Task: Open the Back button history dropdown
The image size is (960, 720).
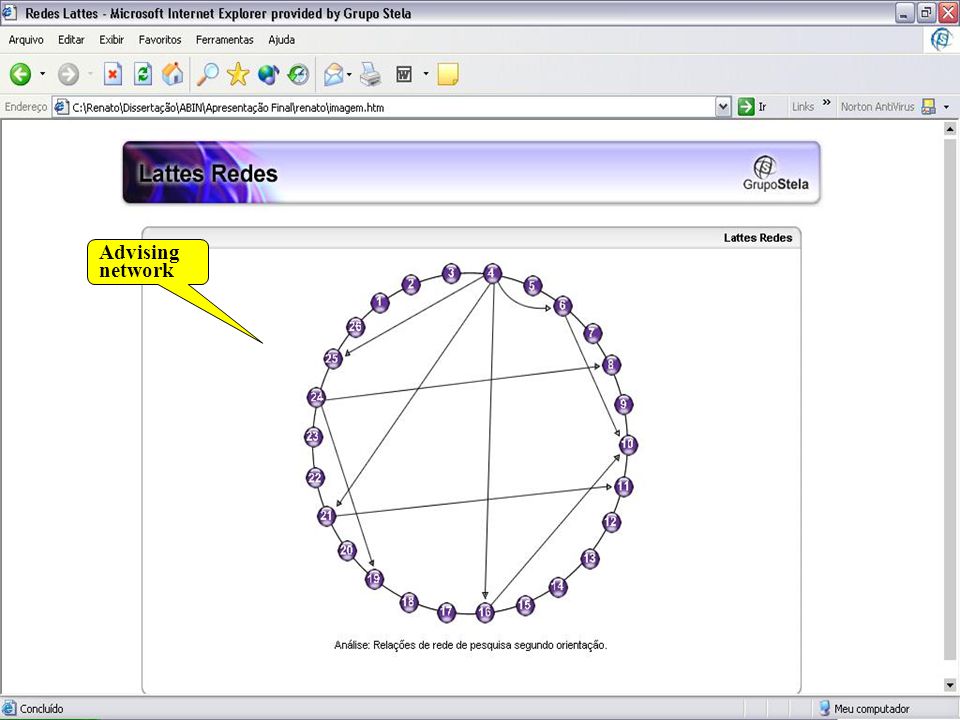Action: (x=42, y=75)
